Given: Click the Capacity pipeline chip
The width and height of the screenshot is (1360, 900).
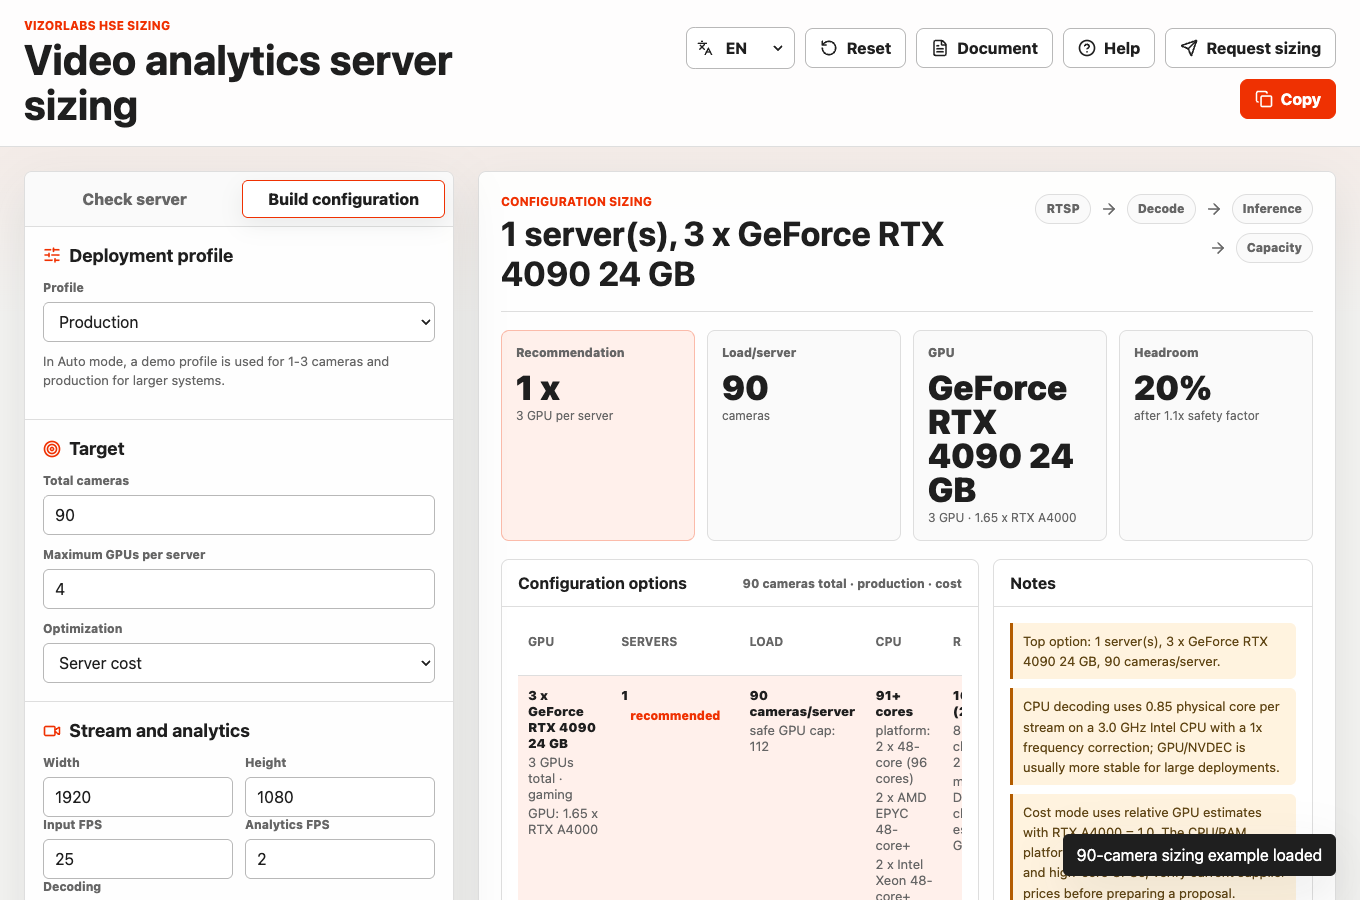Looking at the screenshot, I should pyautogui.click(x=1274, y=248).
